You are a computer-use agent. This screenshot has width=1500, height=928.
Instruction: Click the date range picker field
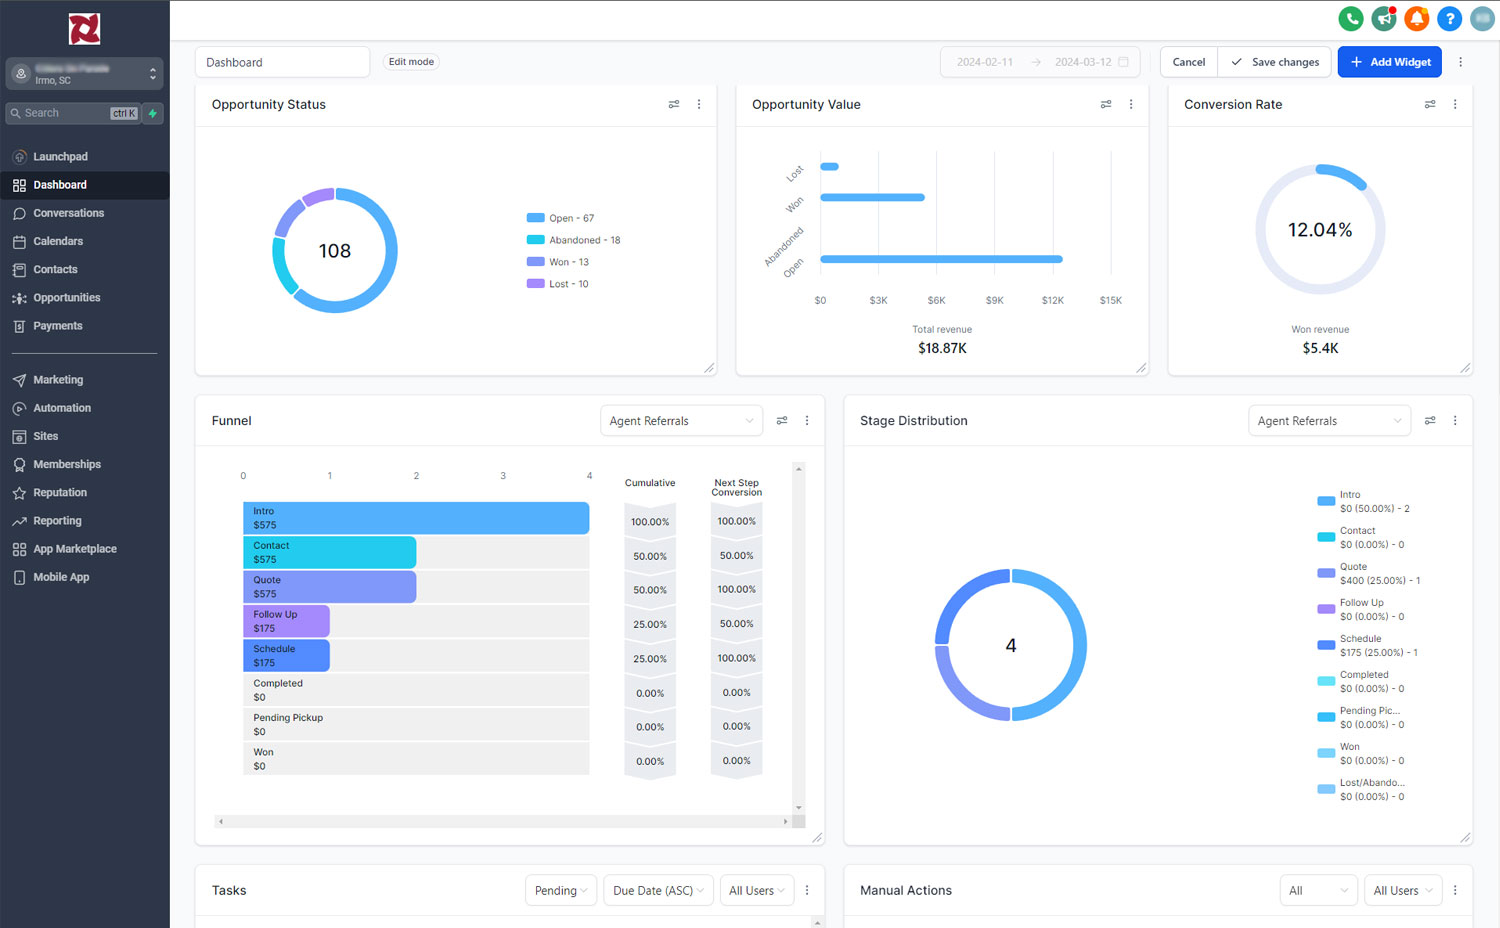(1040, 62)
